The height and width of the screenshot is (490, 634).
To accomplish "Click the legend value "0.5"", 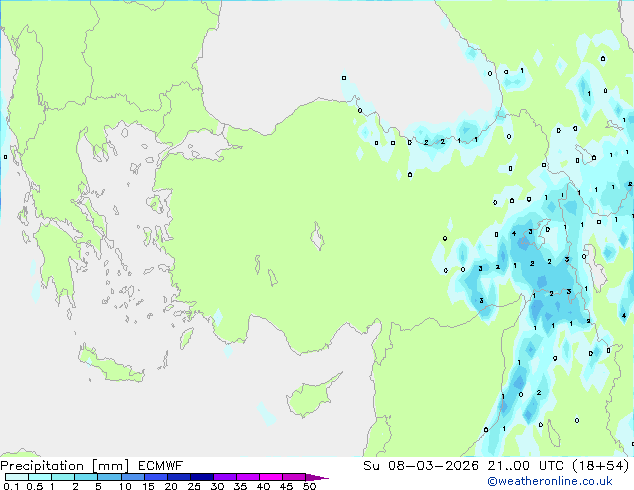I will pyautogui.click(x=35, y=486).
